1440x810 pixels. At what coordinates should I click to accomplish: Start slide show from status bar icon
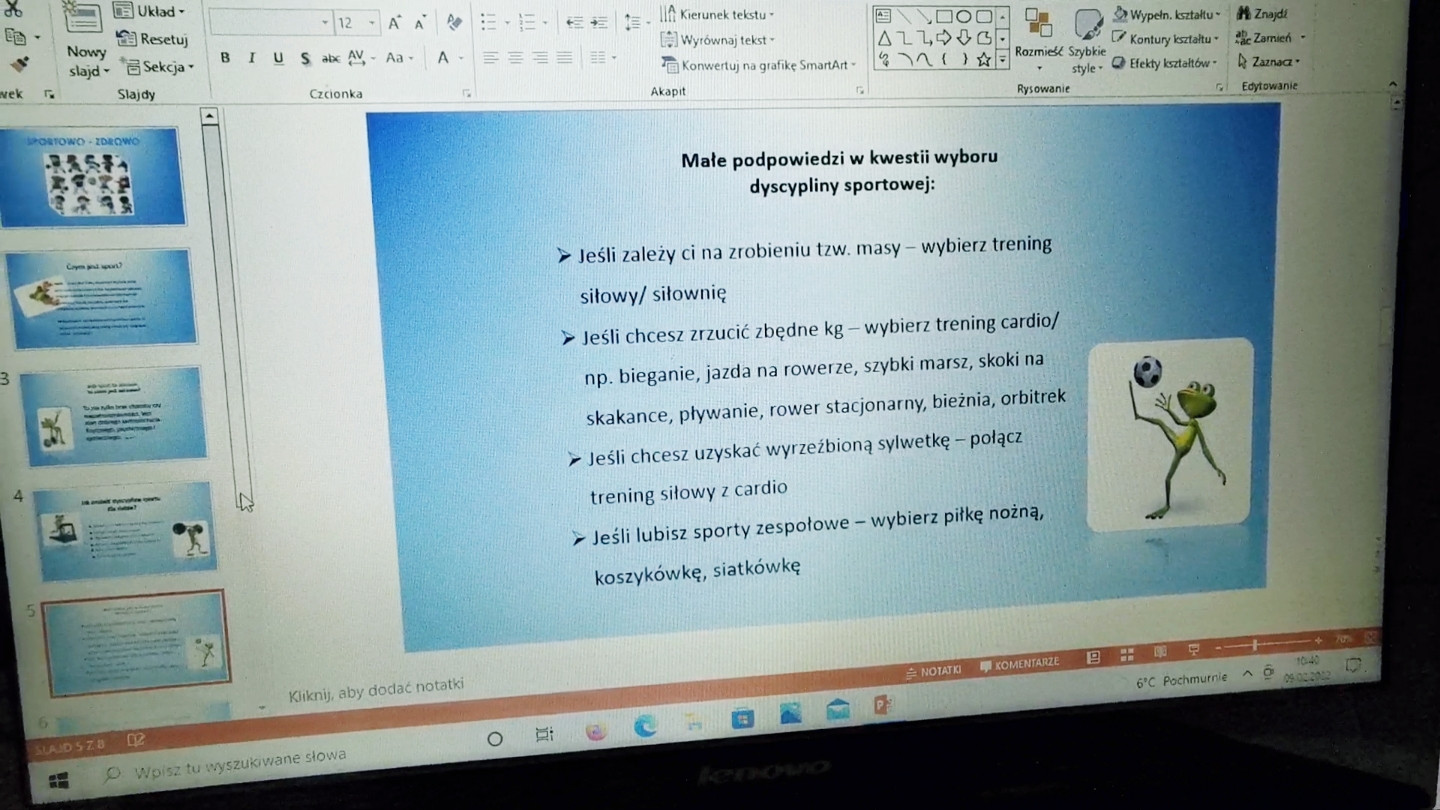tap(1193, 650)
